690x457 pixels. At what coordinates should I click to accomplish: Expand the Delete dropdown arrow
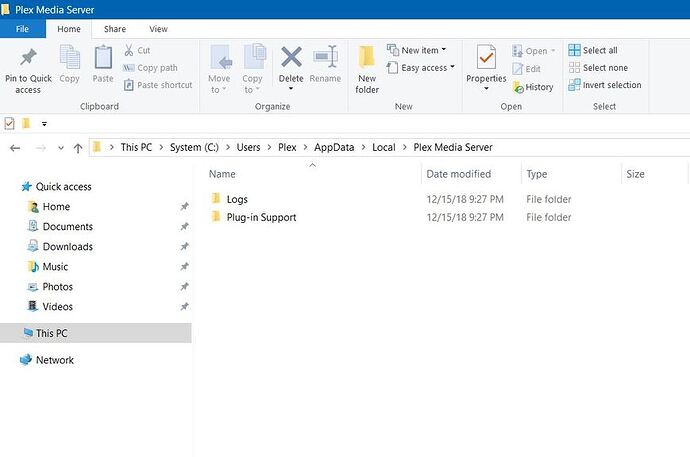point(291,89)
